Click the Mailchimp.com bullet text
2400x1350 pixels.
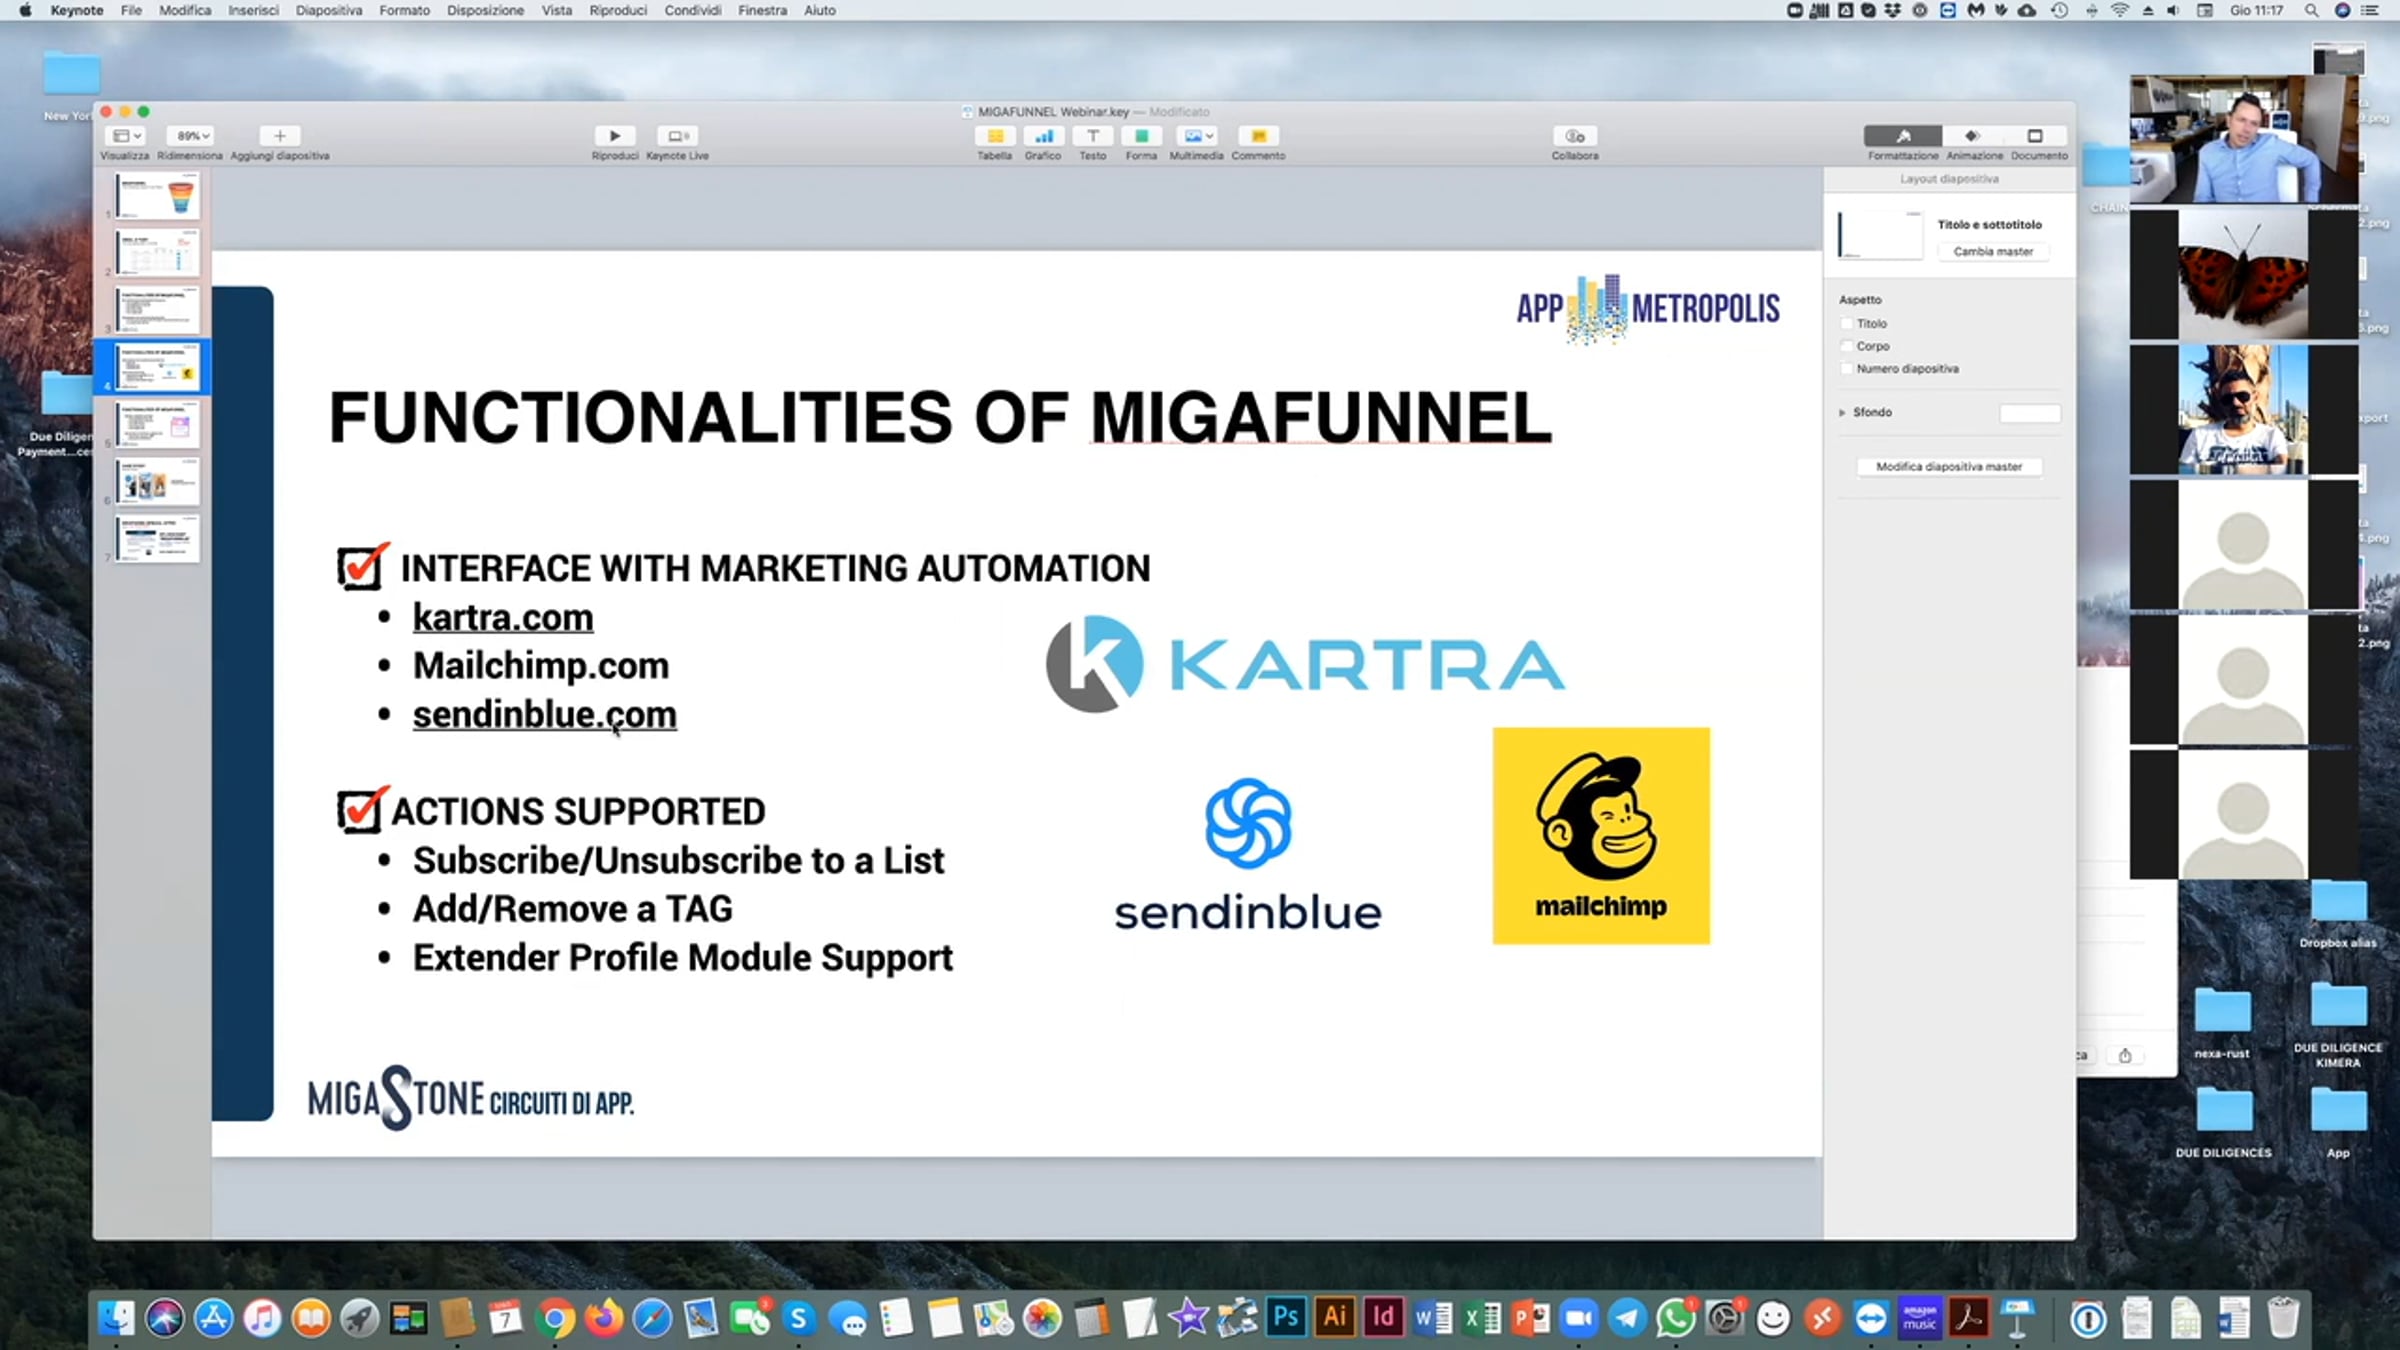coord(541,666)
